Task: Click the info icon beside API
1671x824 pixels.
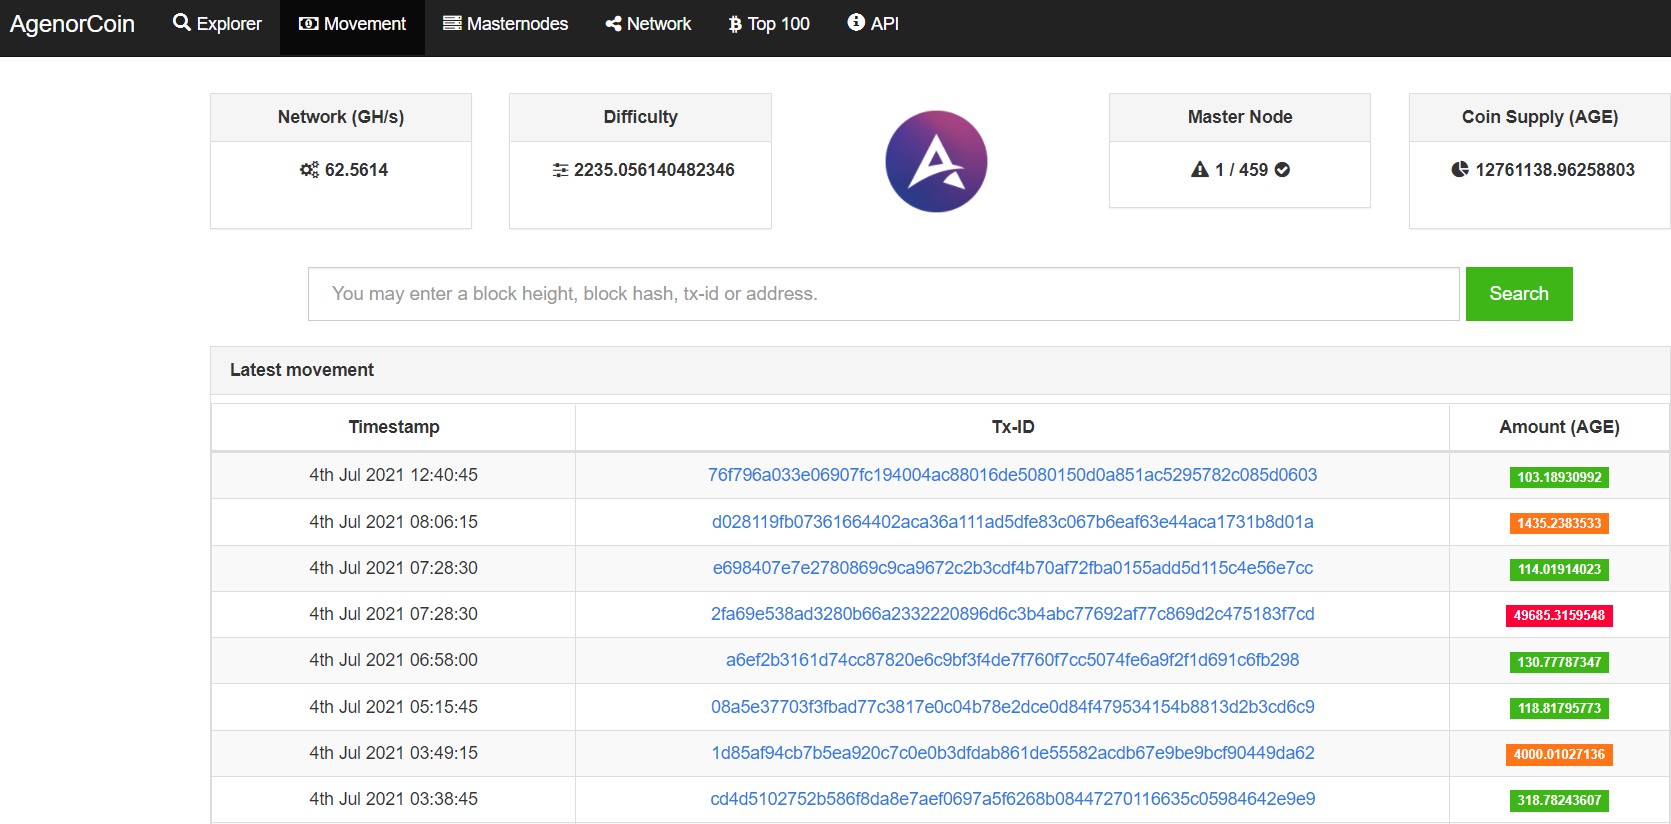Action: [x=856, y=22]
